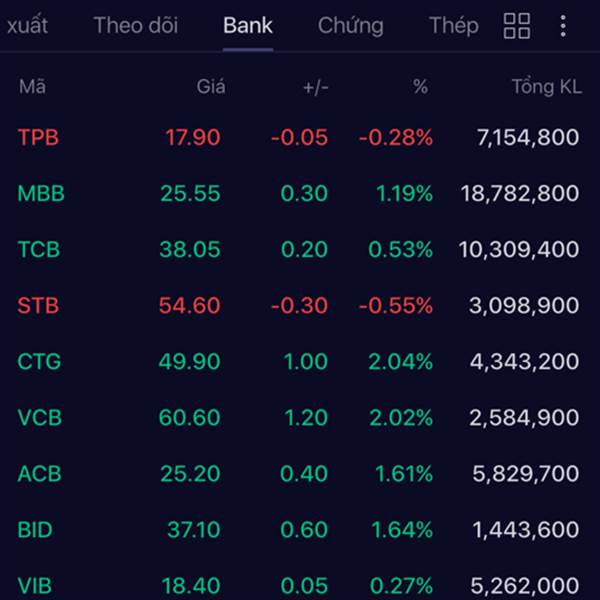
Task: Switch to the Bank tab
Action: pyautogui.click(x=248, y=26)
